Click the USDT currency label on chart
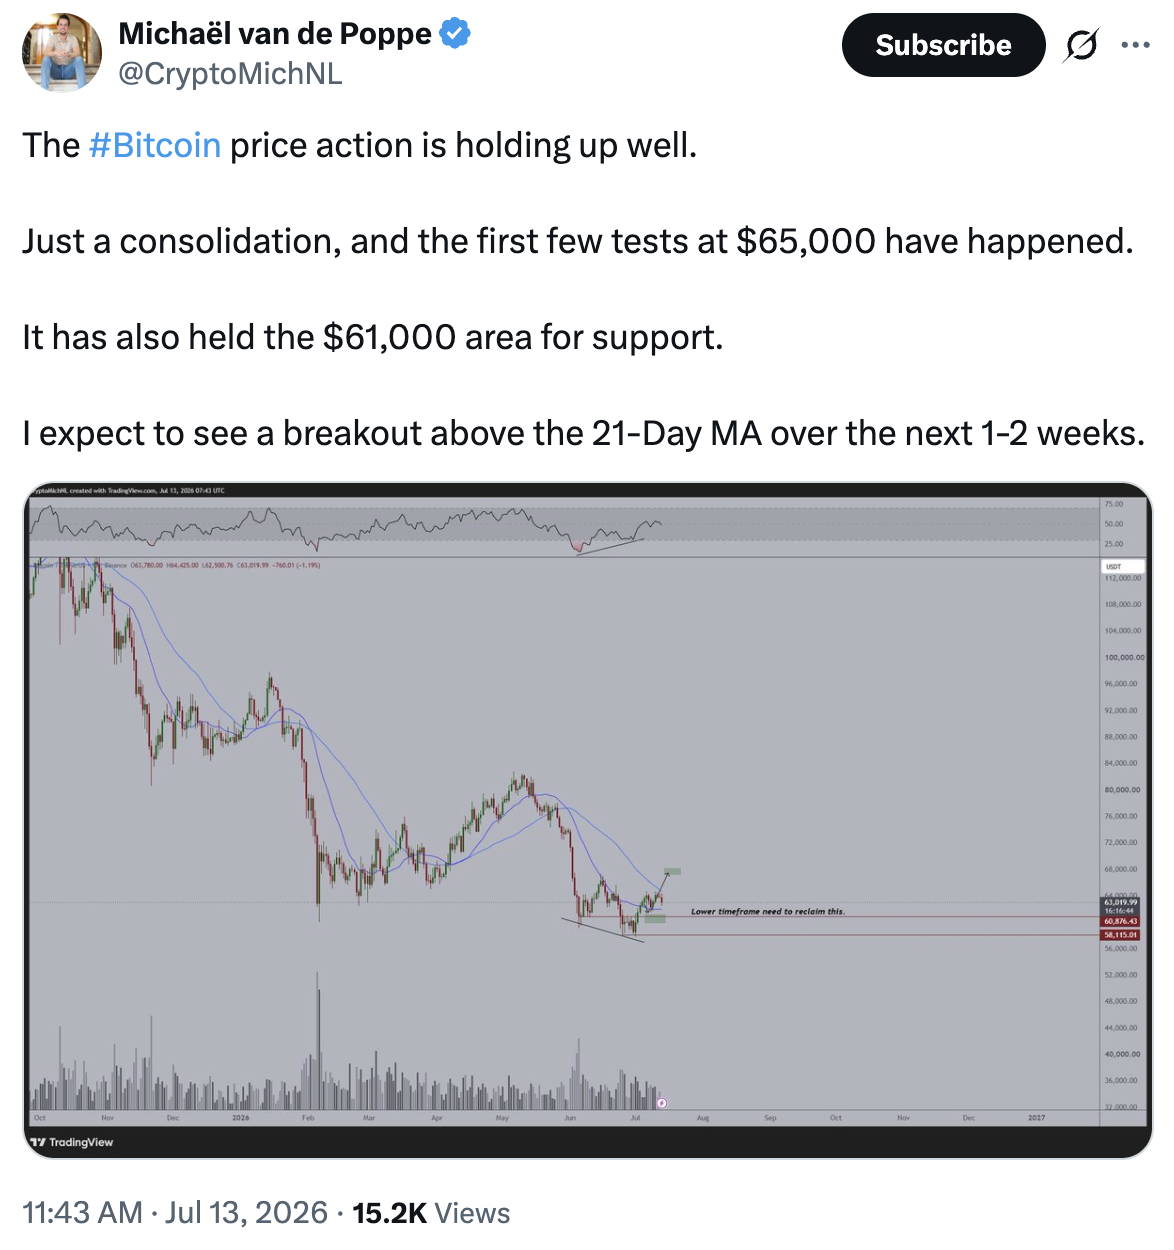This screenshot has height=1250, width=1174. 1113,566
